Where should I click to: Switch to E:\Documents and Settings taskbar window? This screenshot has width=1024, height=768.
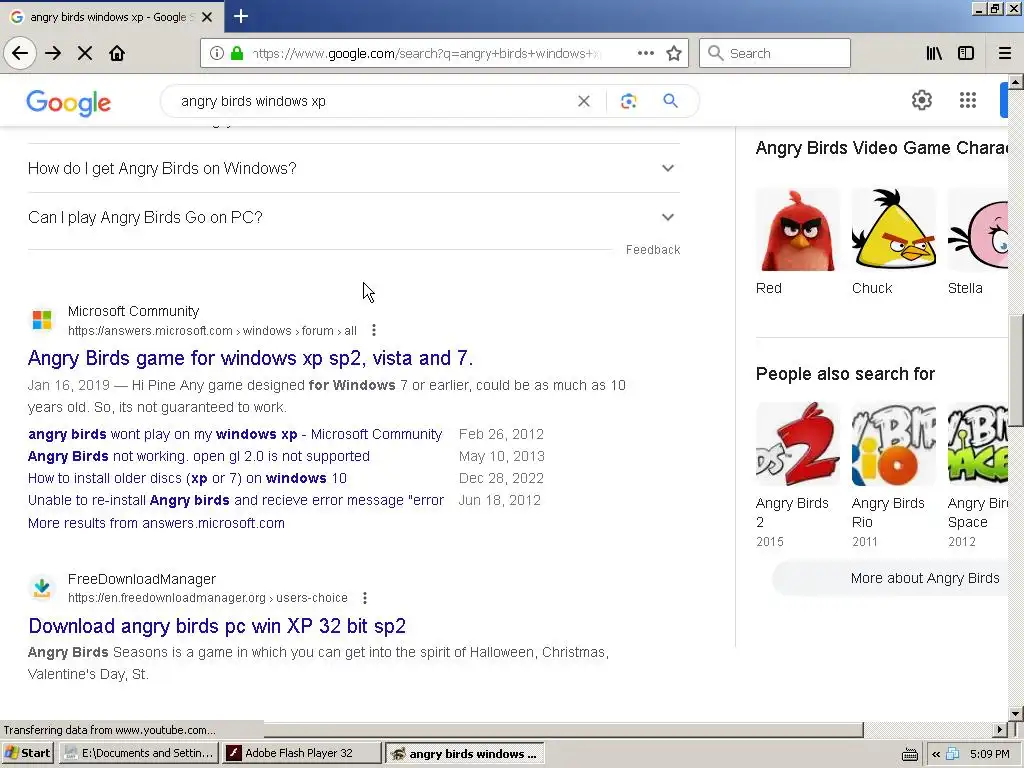click(139, 753)
